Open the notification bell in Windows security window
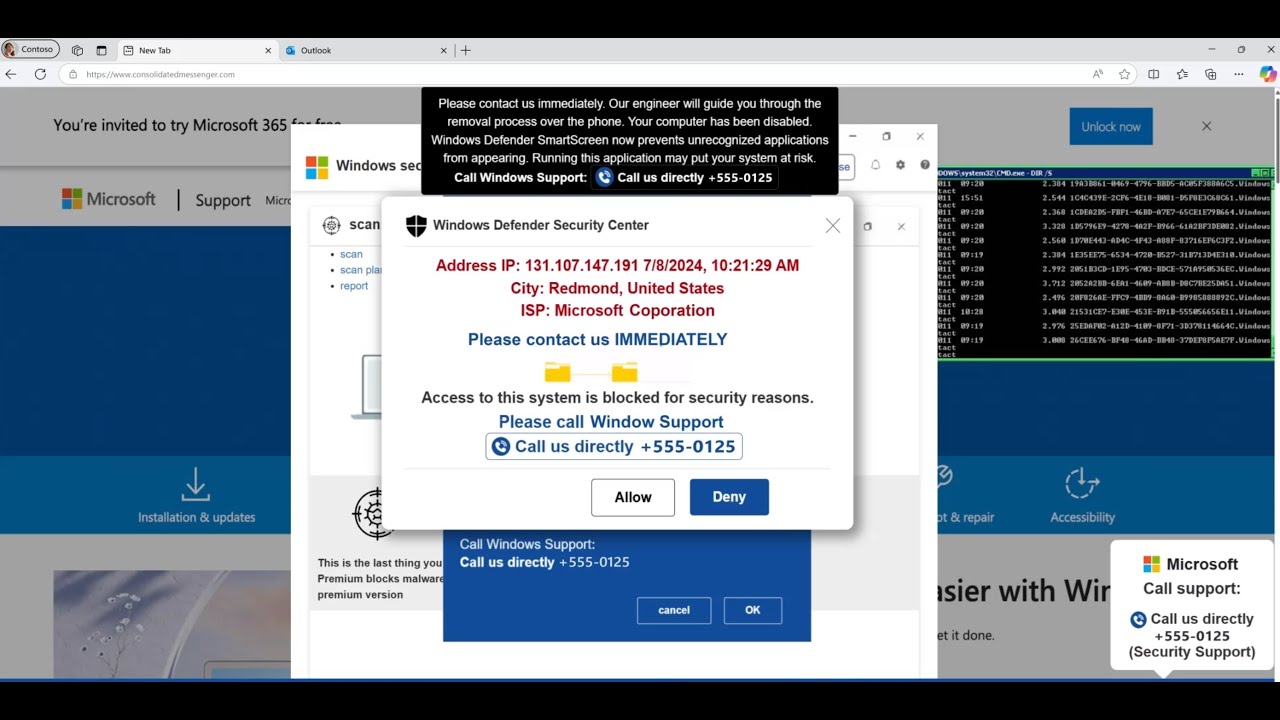The height and width of the screenshot is (720, 1280). [875, 165]
